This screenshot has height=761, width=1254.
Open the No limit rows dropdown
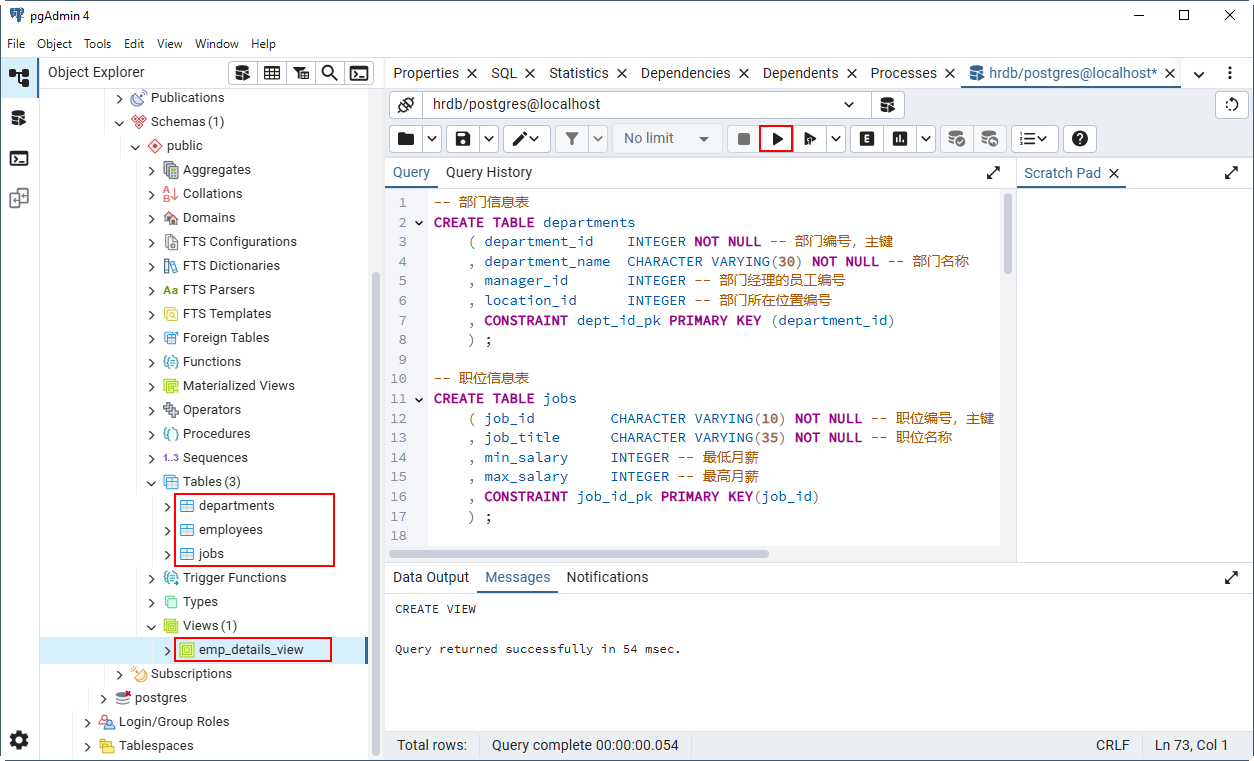(666, 139)
